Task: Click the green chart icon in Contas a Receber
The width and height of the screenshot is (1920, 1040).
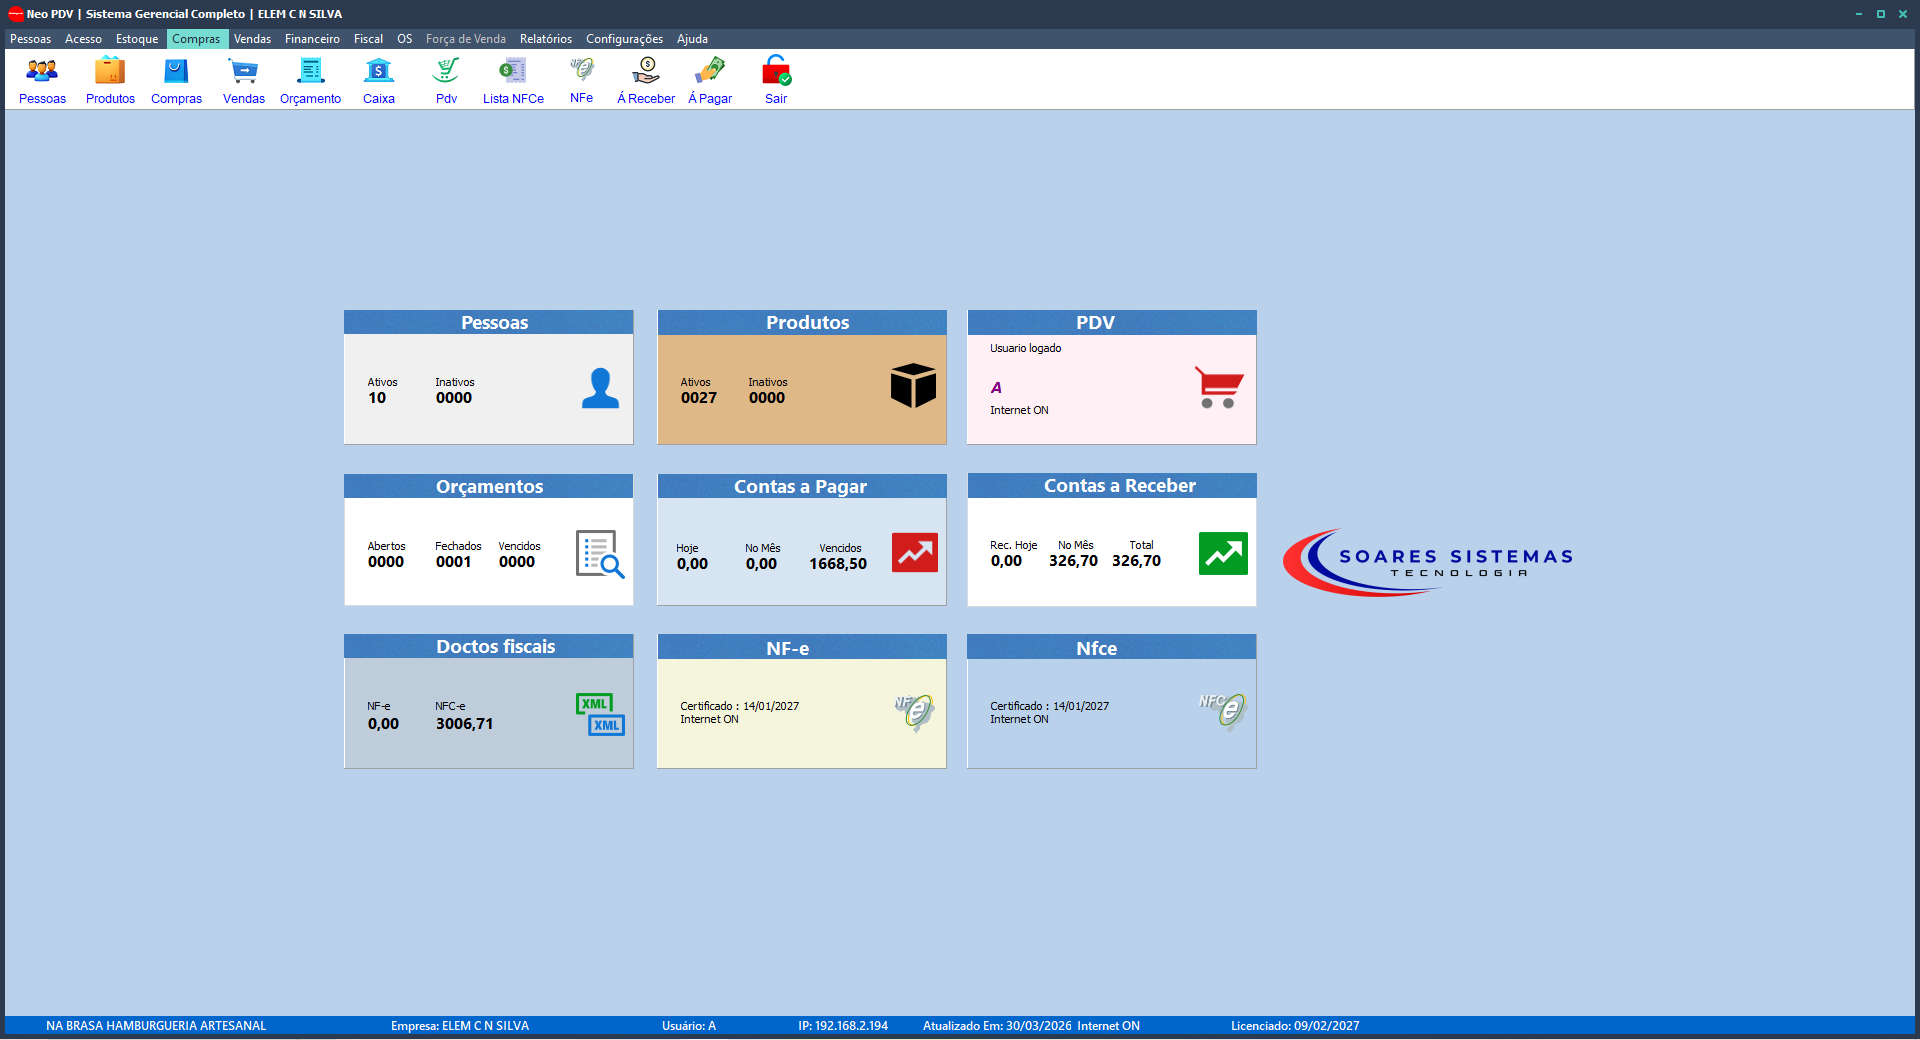Action: coord(1223,553)
